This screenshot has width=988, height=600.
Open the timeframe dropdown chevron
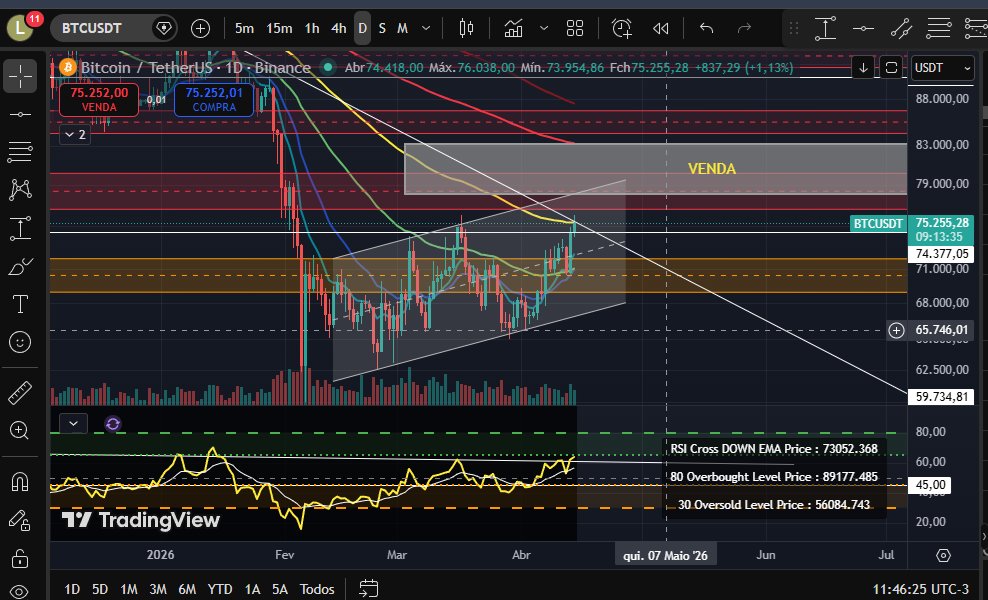click(424, 28)
